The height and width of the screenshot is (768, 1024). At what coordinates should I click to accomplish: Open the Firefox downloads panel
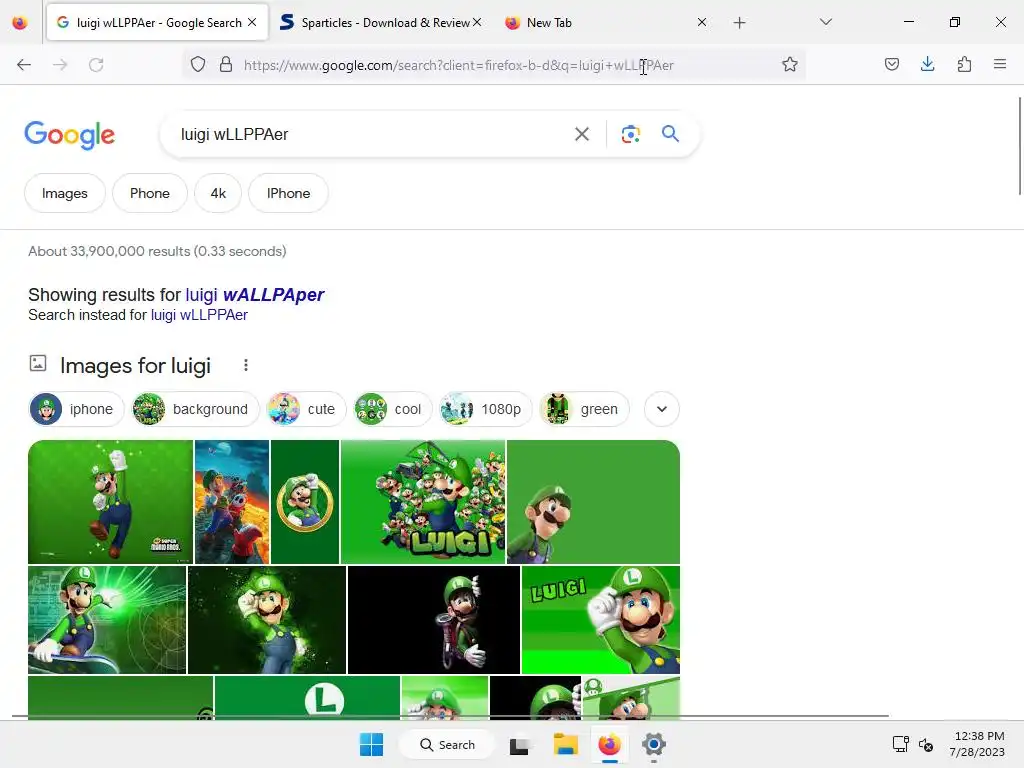tap(927, 65)
